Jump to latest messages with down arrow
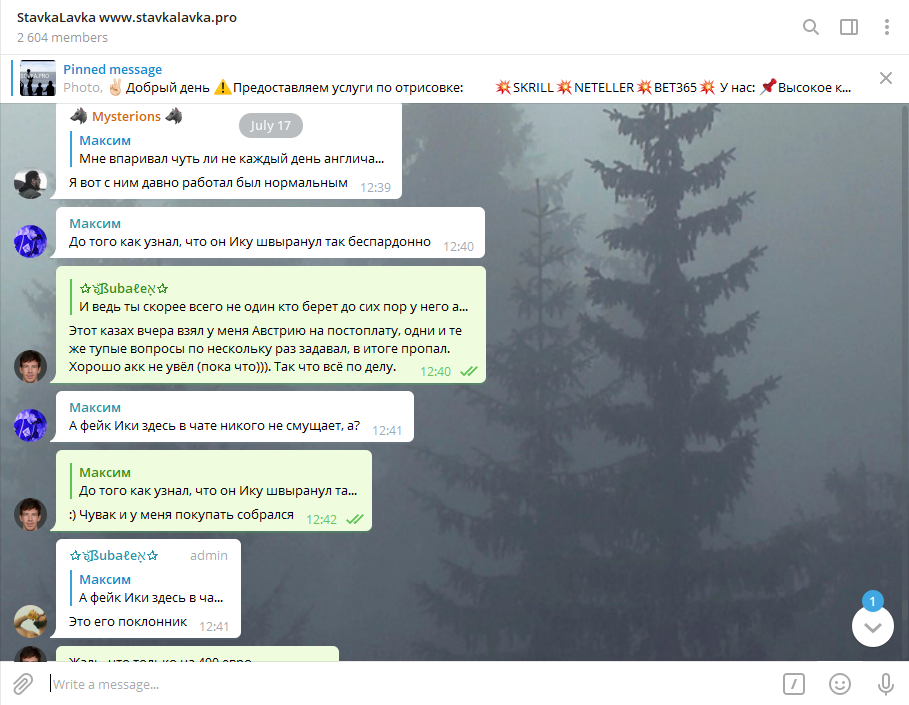The height and width of the screenshot is (705, 909). click(872, 626)
